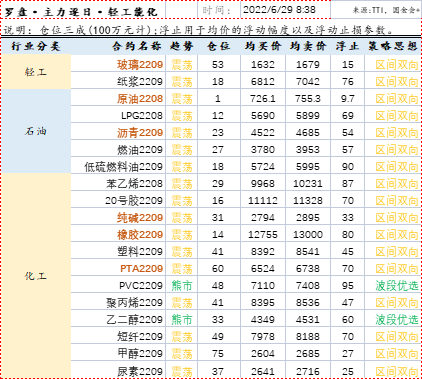
Task: Click average sell price 7408
Action: click(x=308, y=286)
